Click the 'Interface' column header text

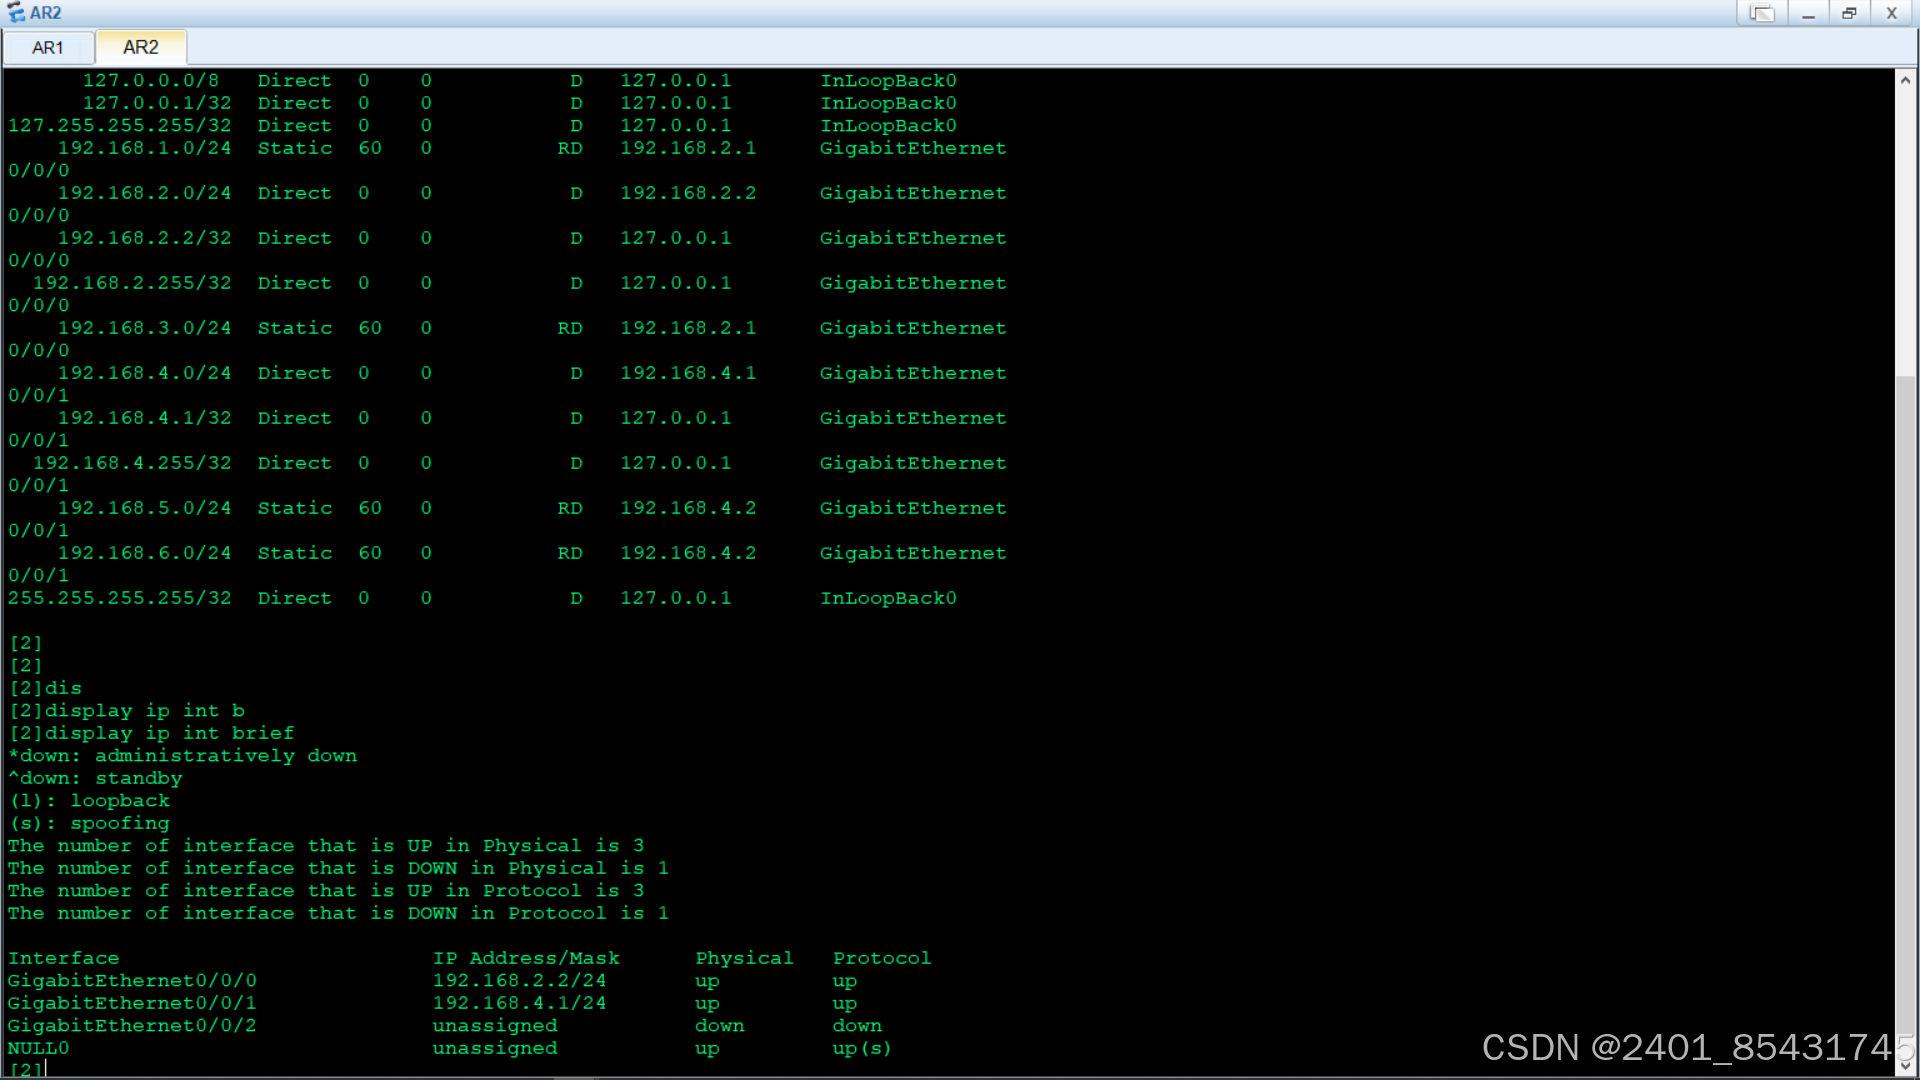tap(63, 958)
